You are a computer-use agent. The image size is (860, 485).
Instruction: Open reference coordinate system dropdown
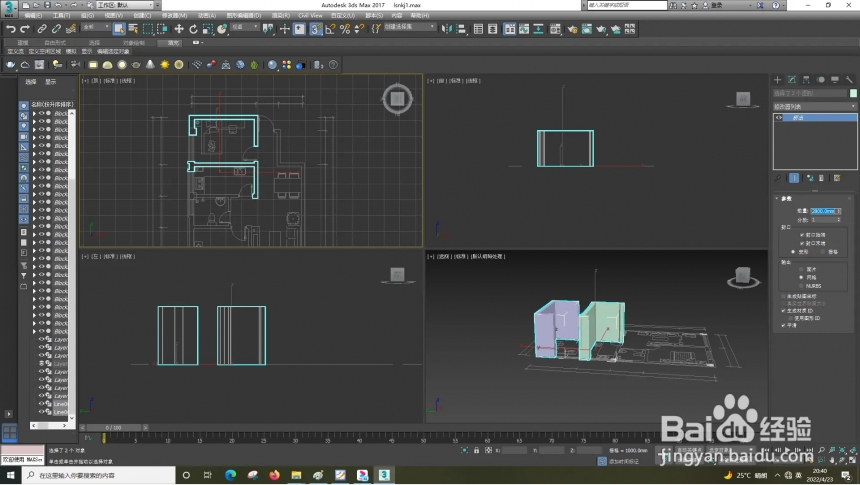(244, 27)
